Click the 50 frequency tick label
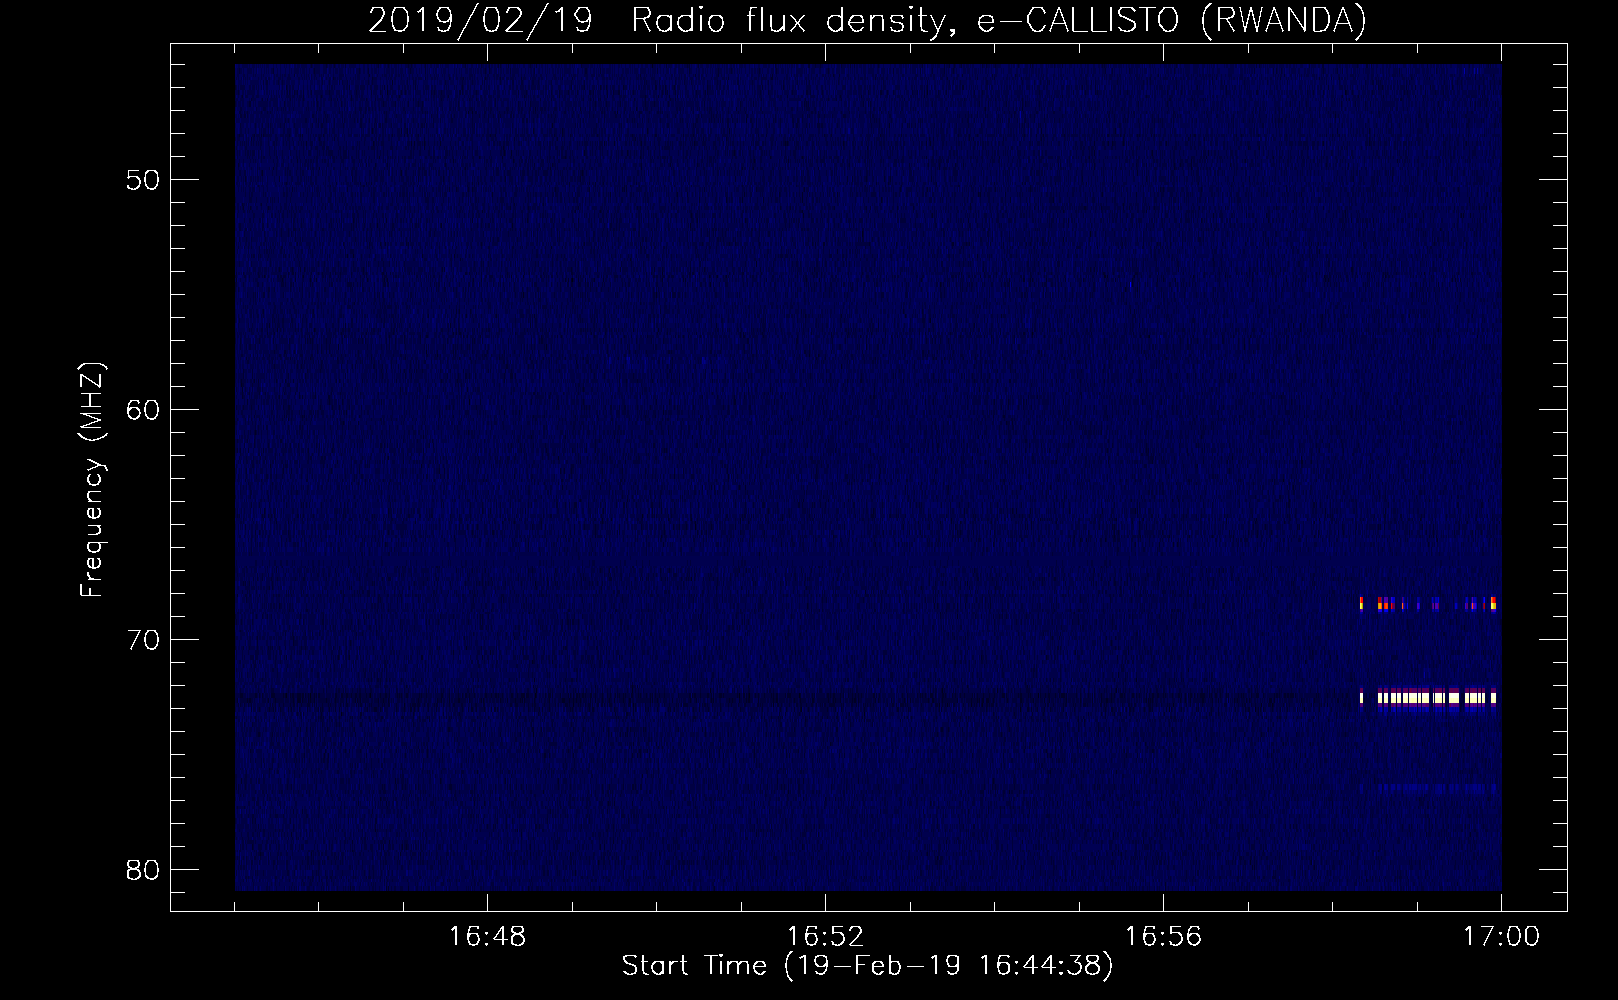This screenshot has width=1618, height=1000. pyautogui.click(x=143, y=181)
